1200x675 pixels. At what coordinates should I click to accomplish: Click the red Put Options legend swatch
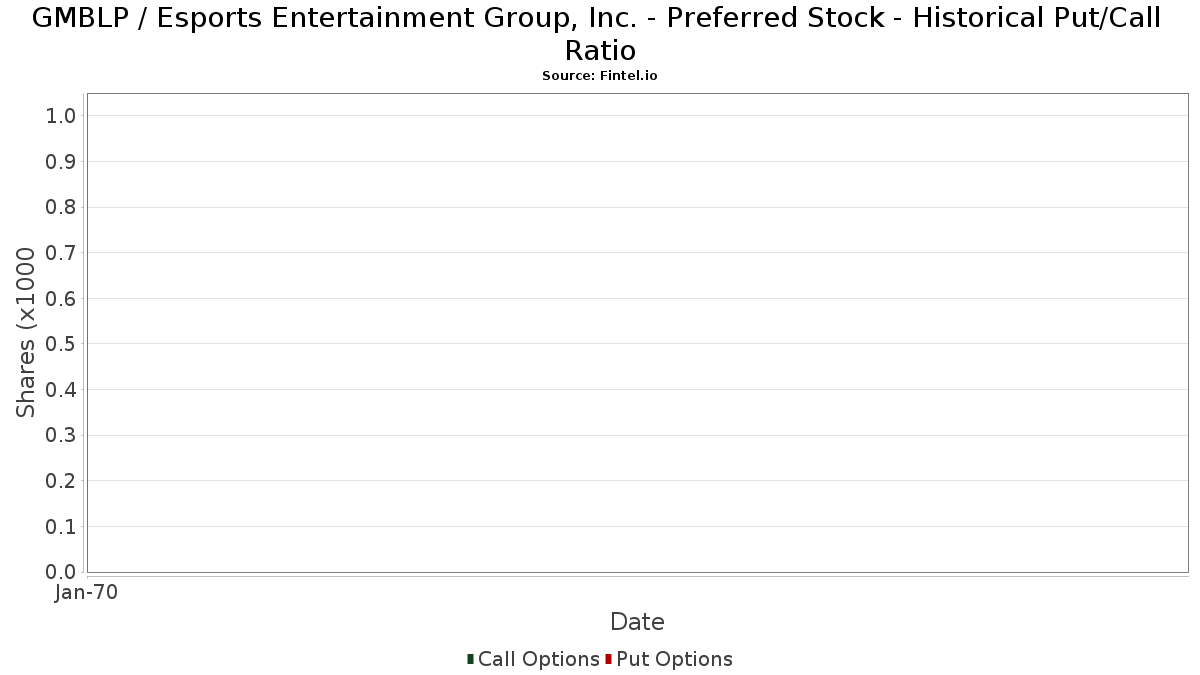pyautogui.click(x=608, y=659)
